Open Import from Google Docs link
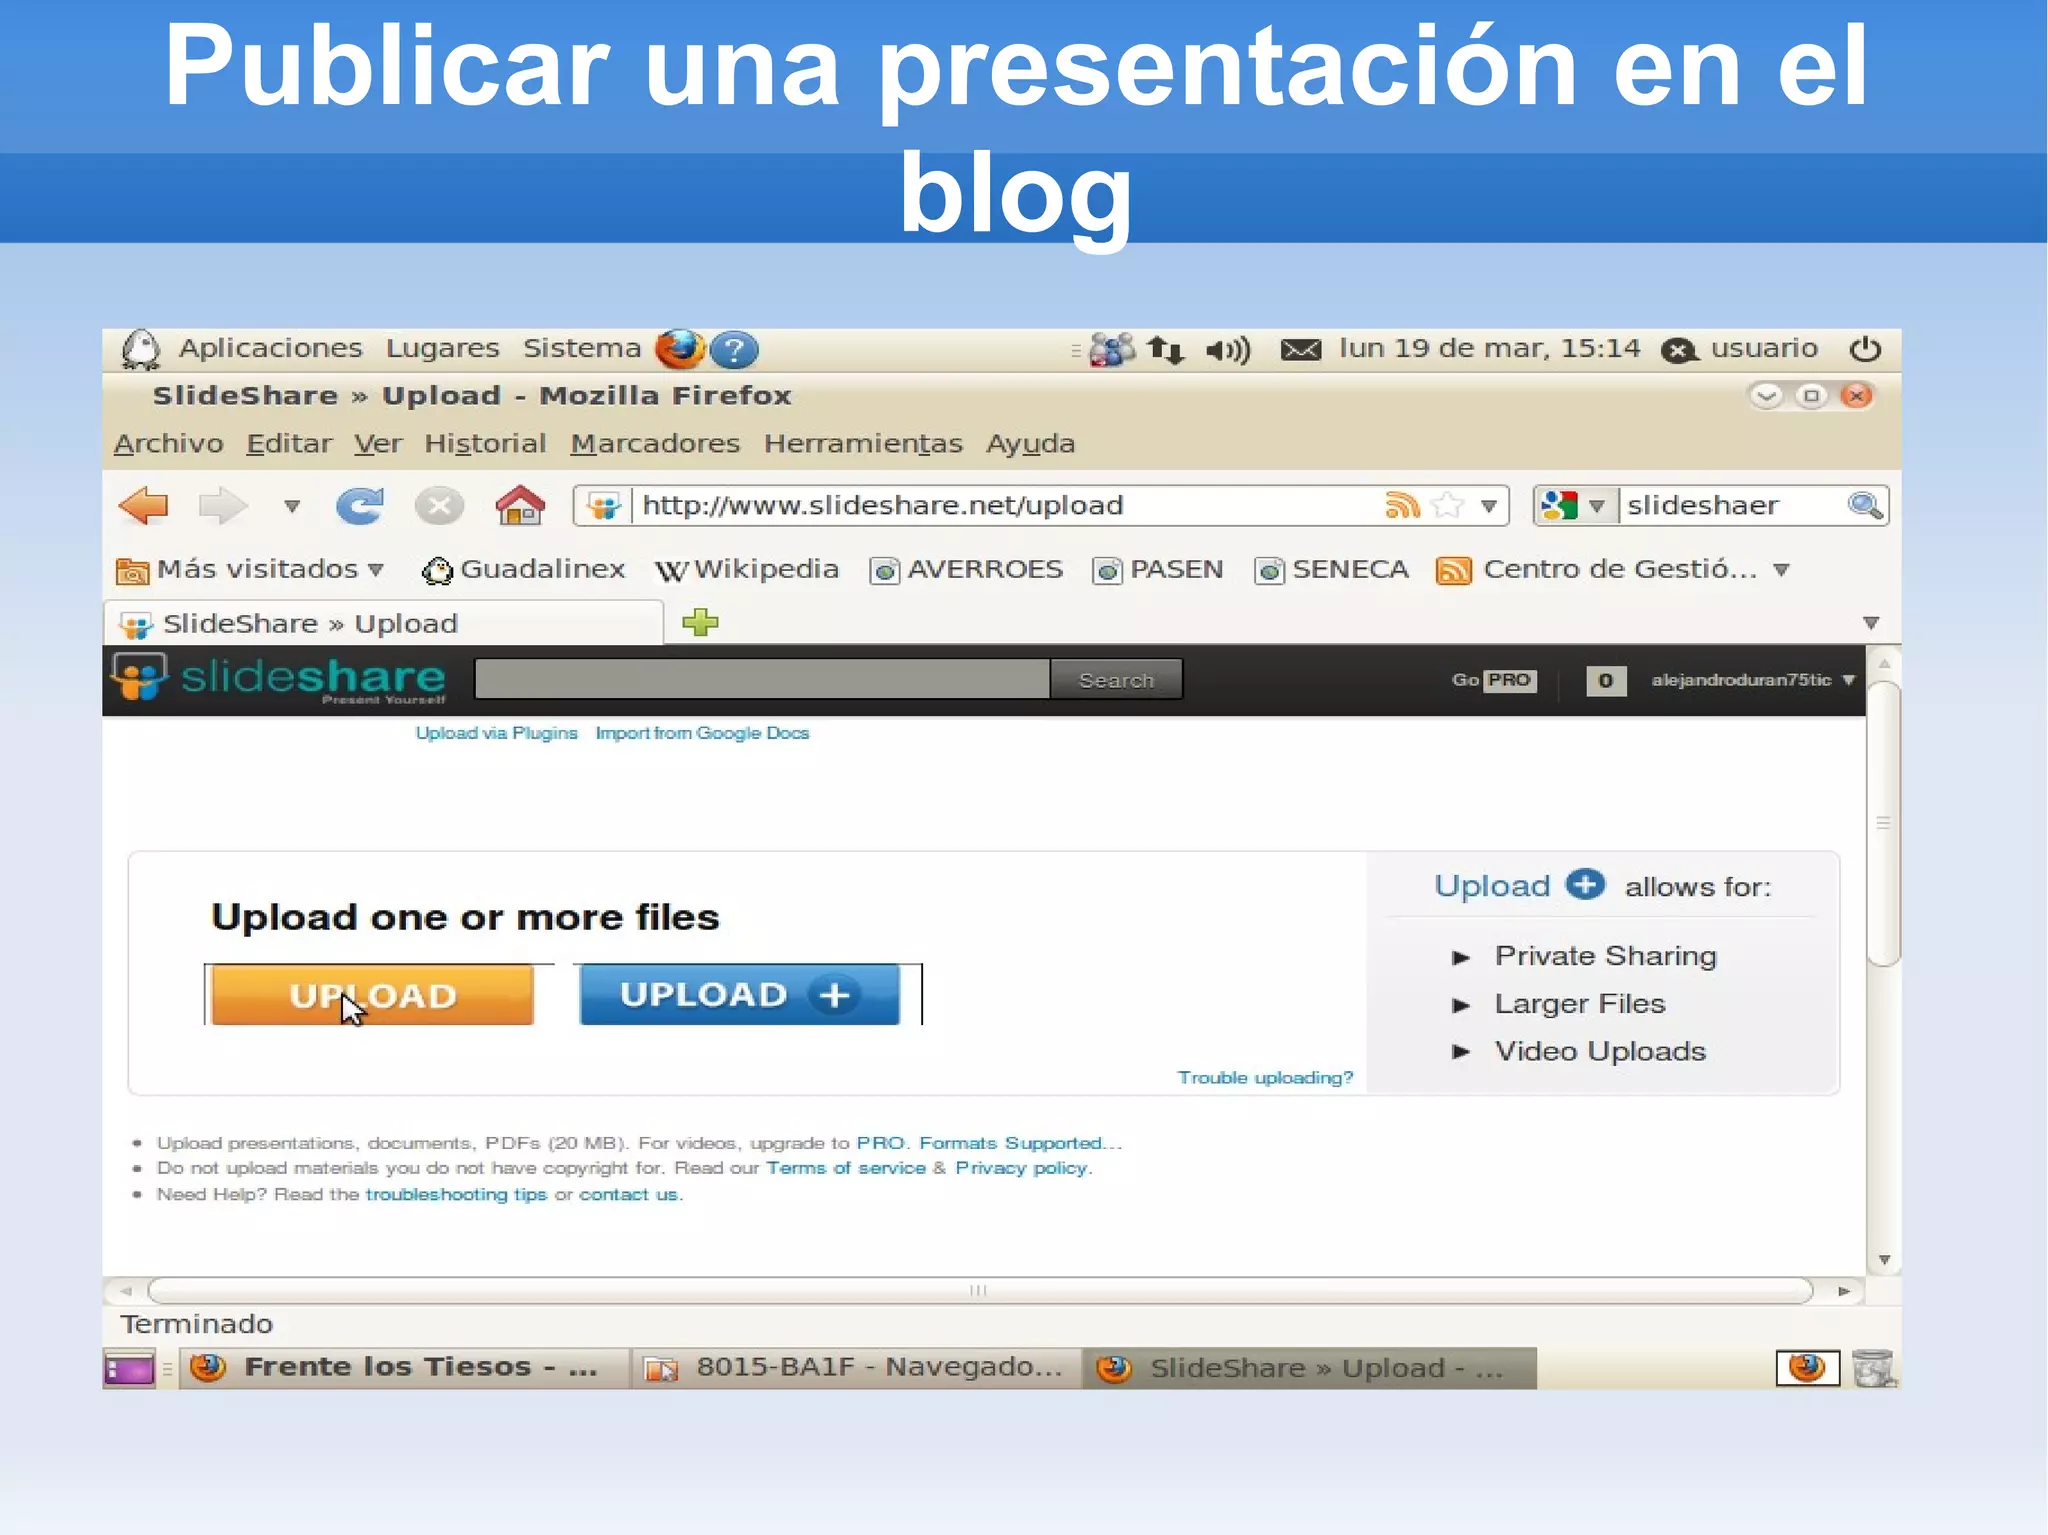The height and width of the screenshot is (1535, 2048). [702, 733]
